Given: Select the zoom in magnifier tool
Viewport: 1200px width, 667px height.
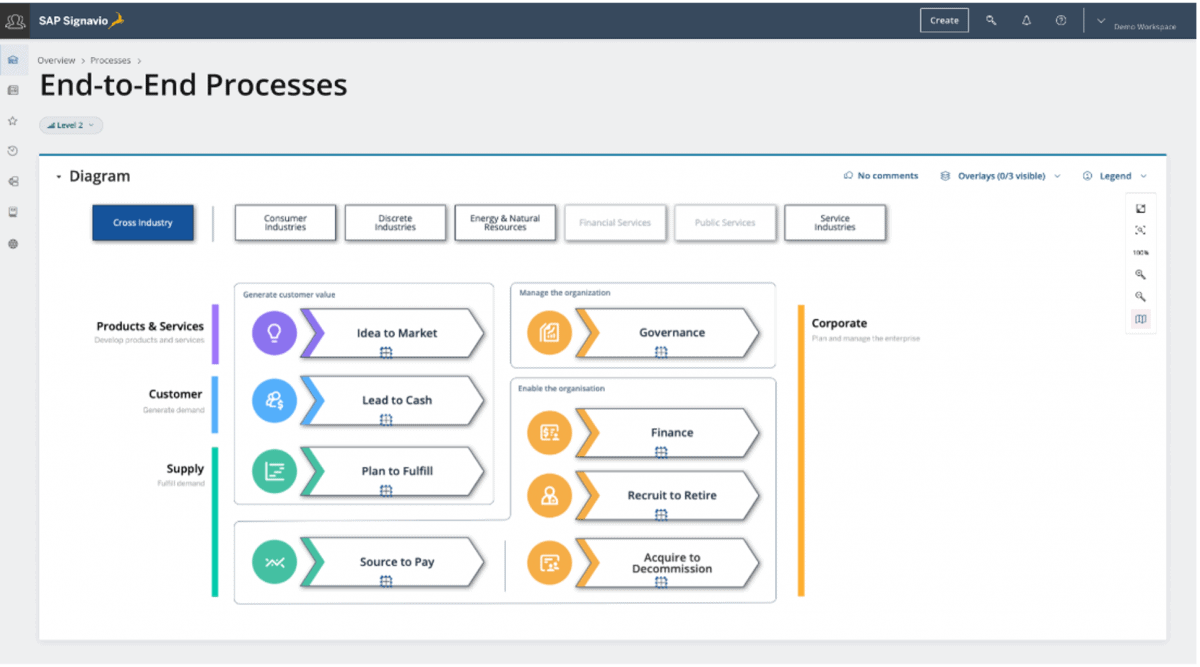Looking at the screenshot, I should 1141,274.
